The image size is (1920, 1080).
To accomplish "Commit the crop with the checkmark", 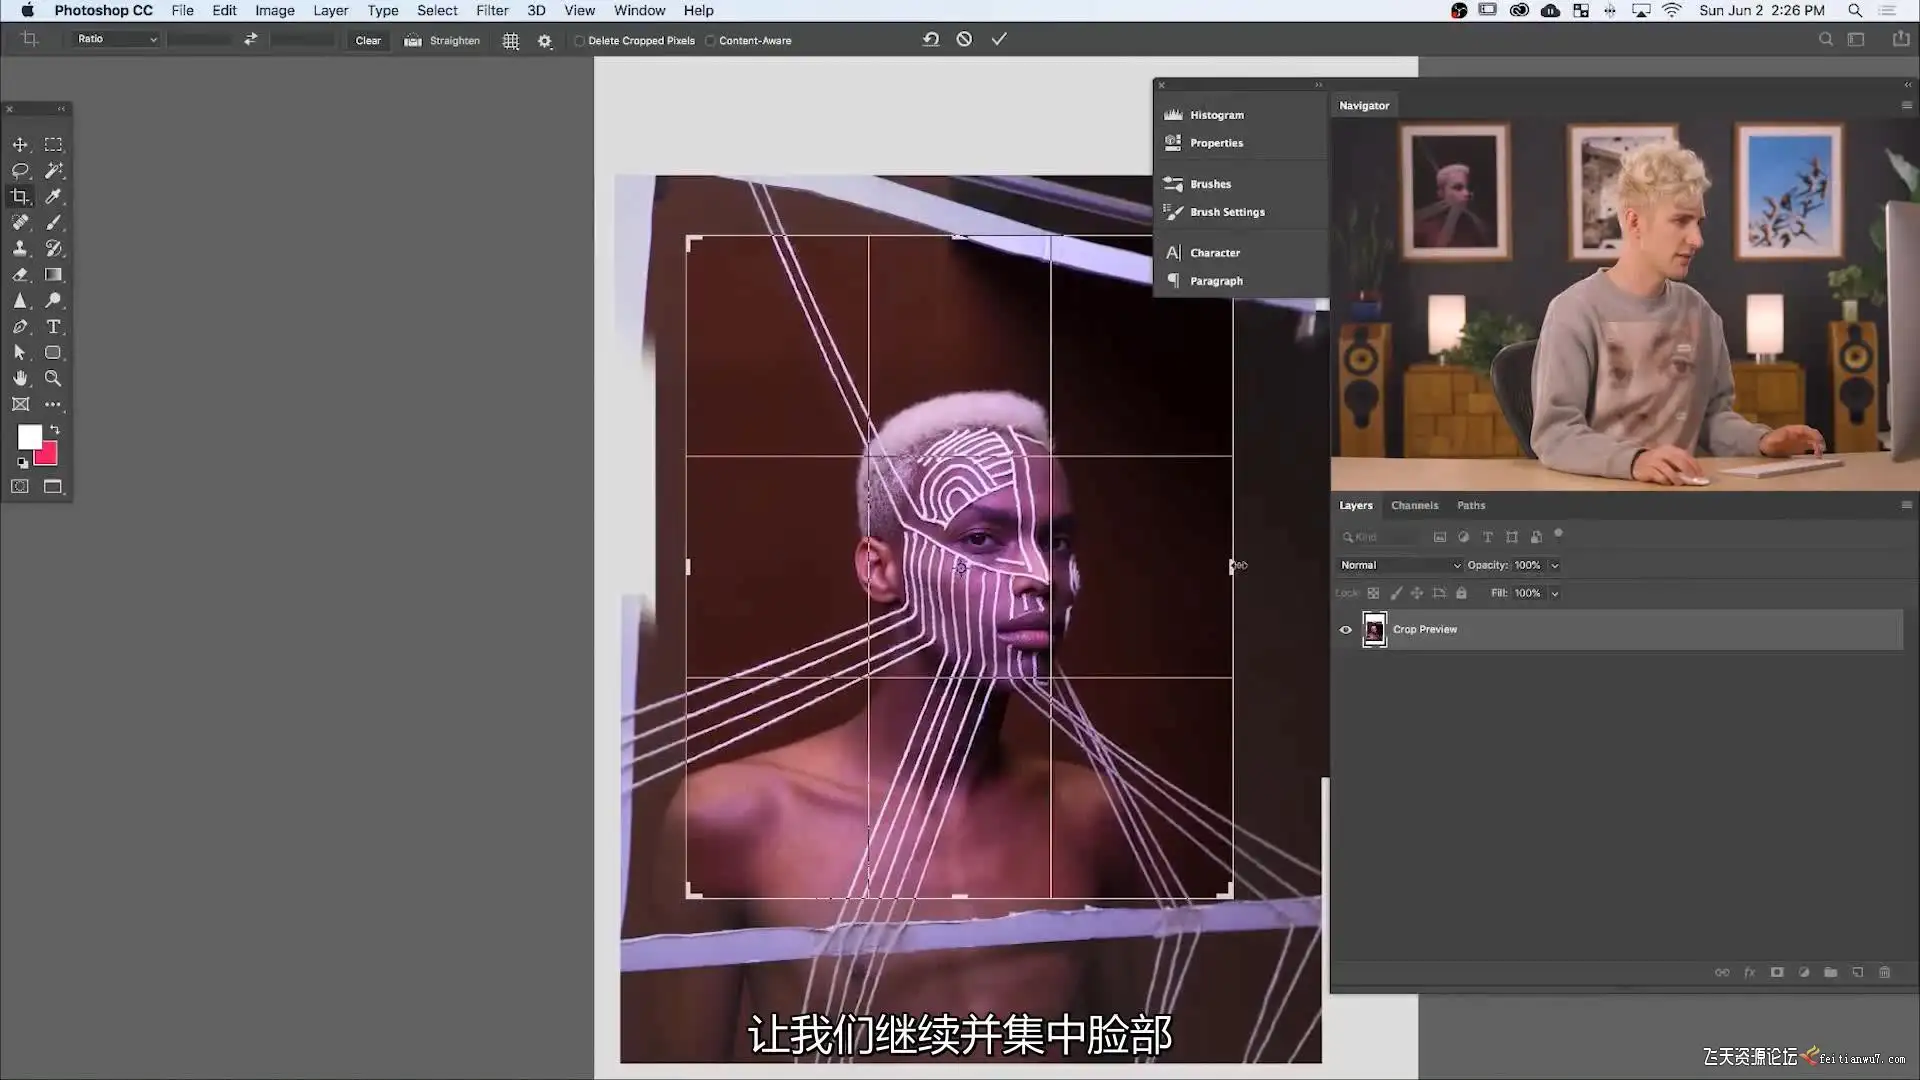I will (998, 39).
